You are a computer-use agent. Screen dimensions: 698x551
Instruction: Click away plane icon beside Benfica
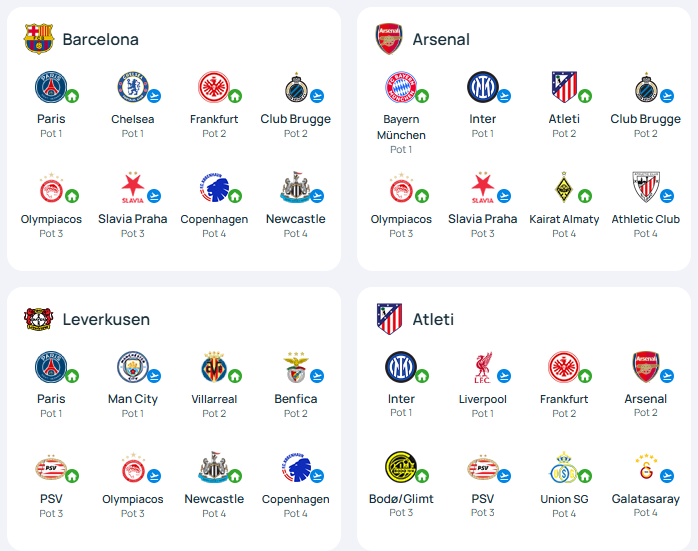[317, 376]
